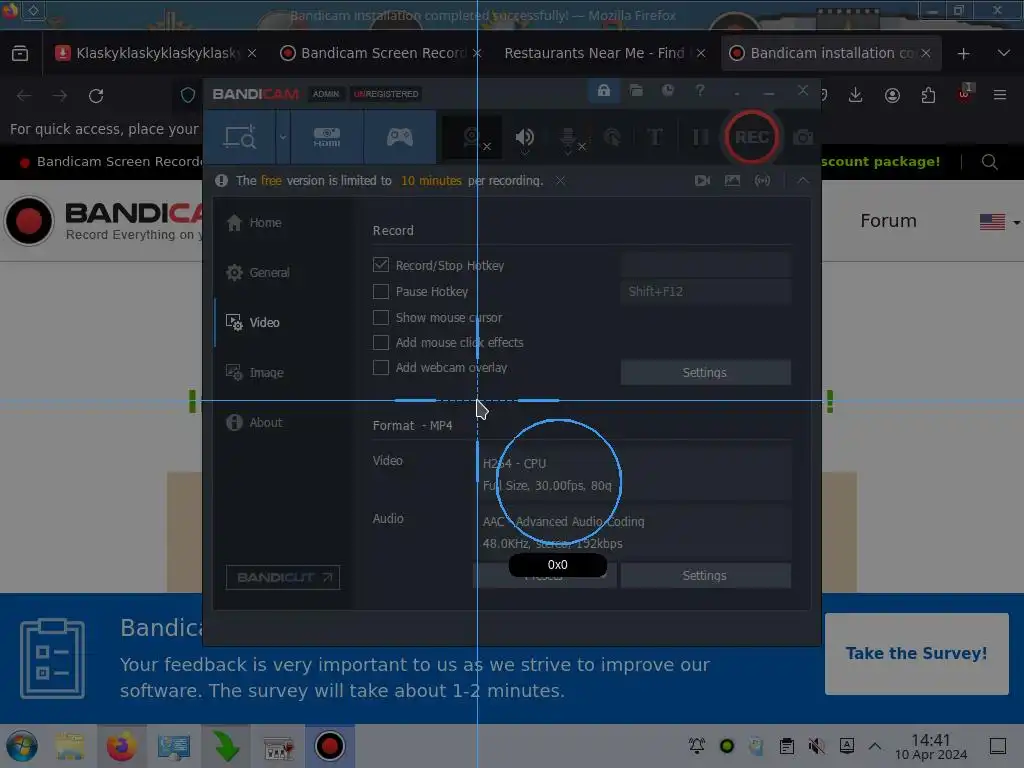This screenshot has width=1024, height=768.
Task: Click the broadcast signal icon
Action: (762, 180)
